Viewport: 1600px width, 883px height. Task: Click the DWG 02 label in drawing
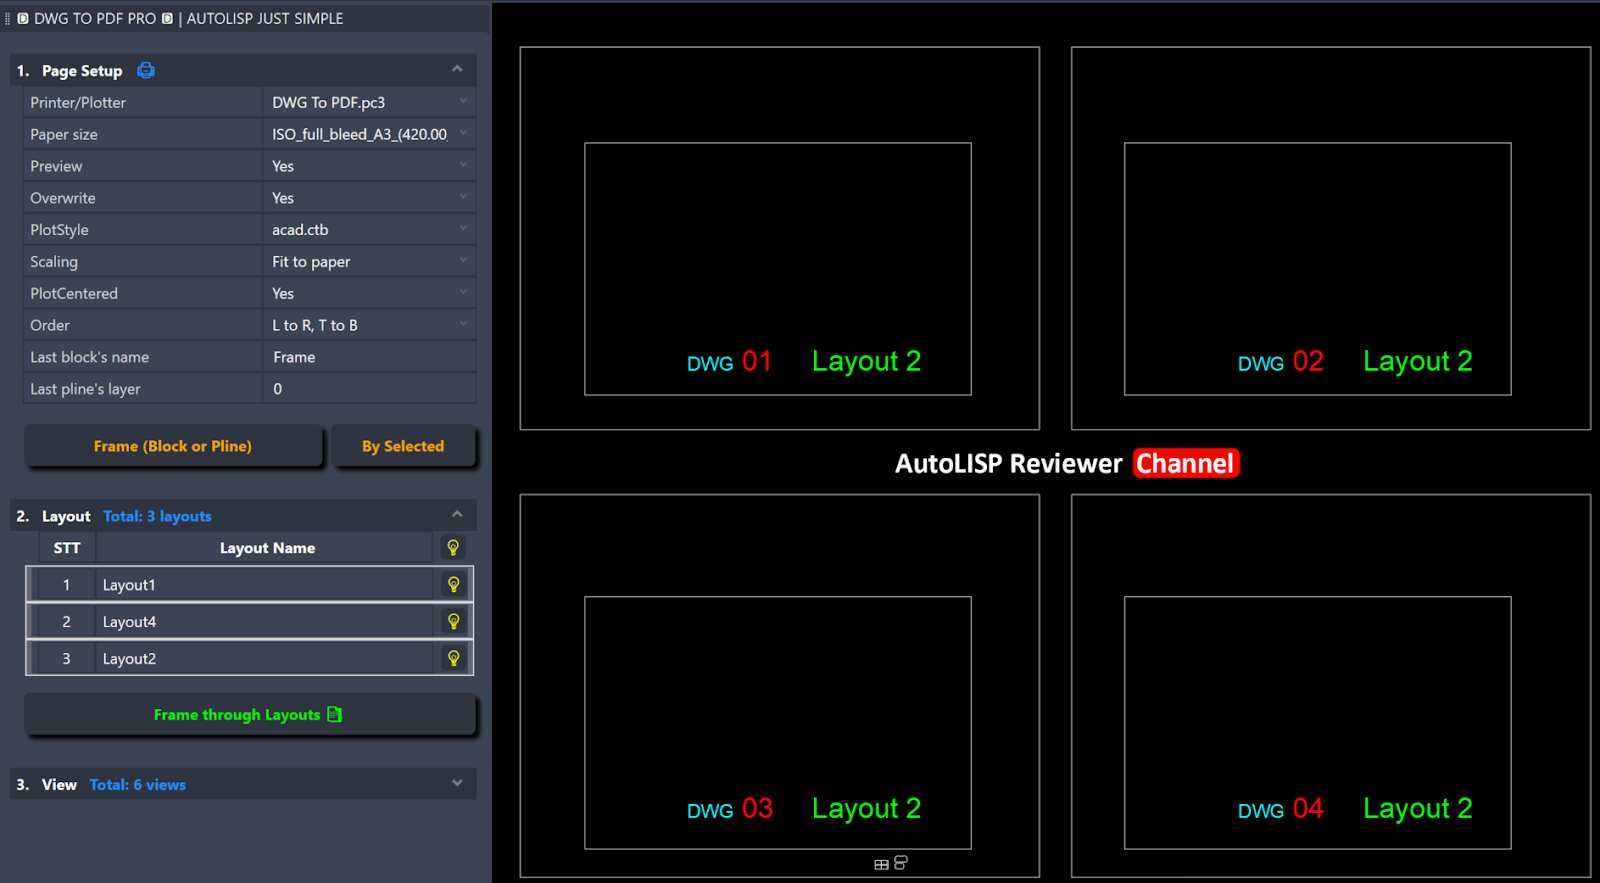(1280, 362)
